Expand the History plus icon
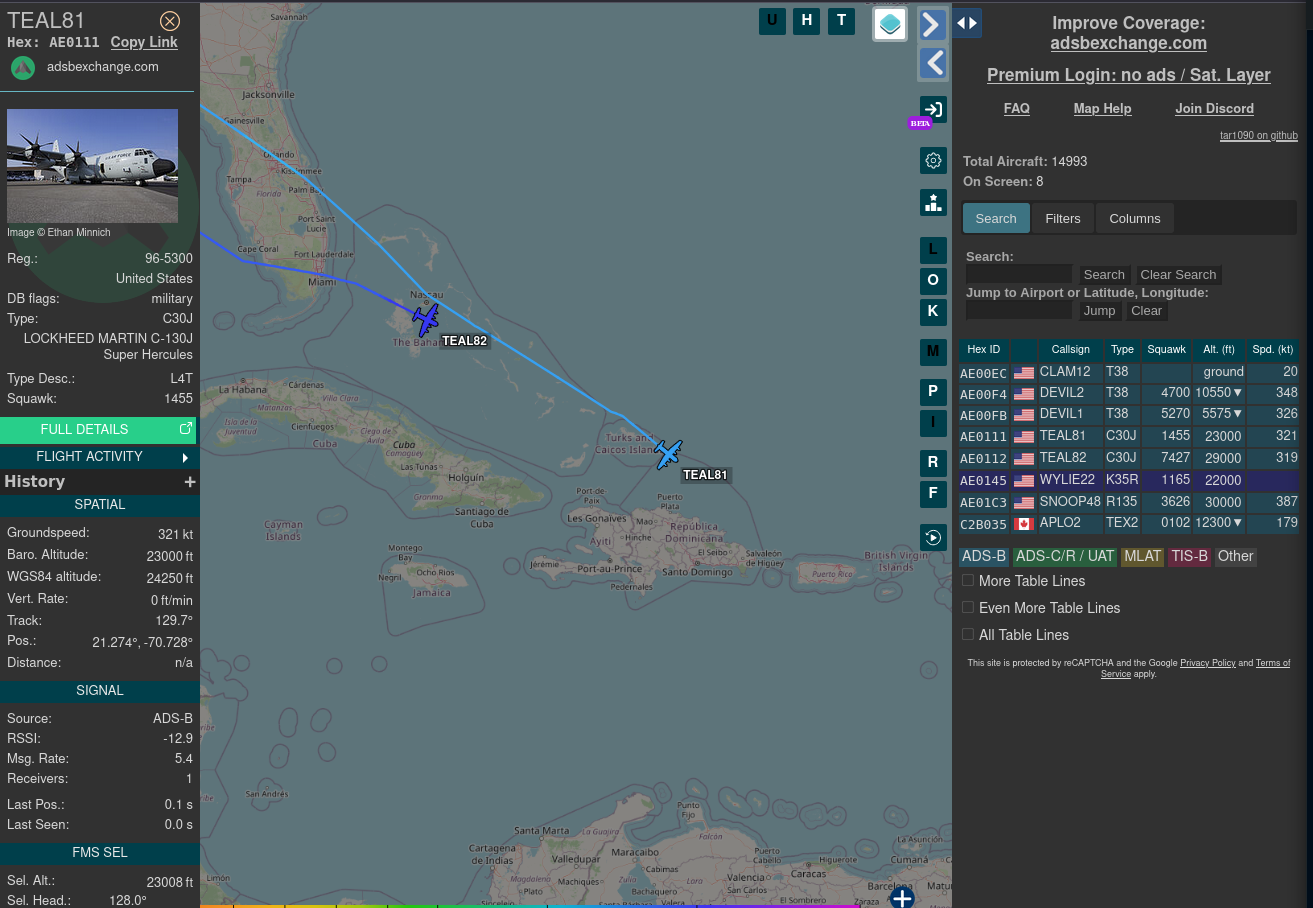Screen dimensions: 1313x908 (190, 482)
